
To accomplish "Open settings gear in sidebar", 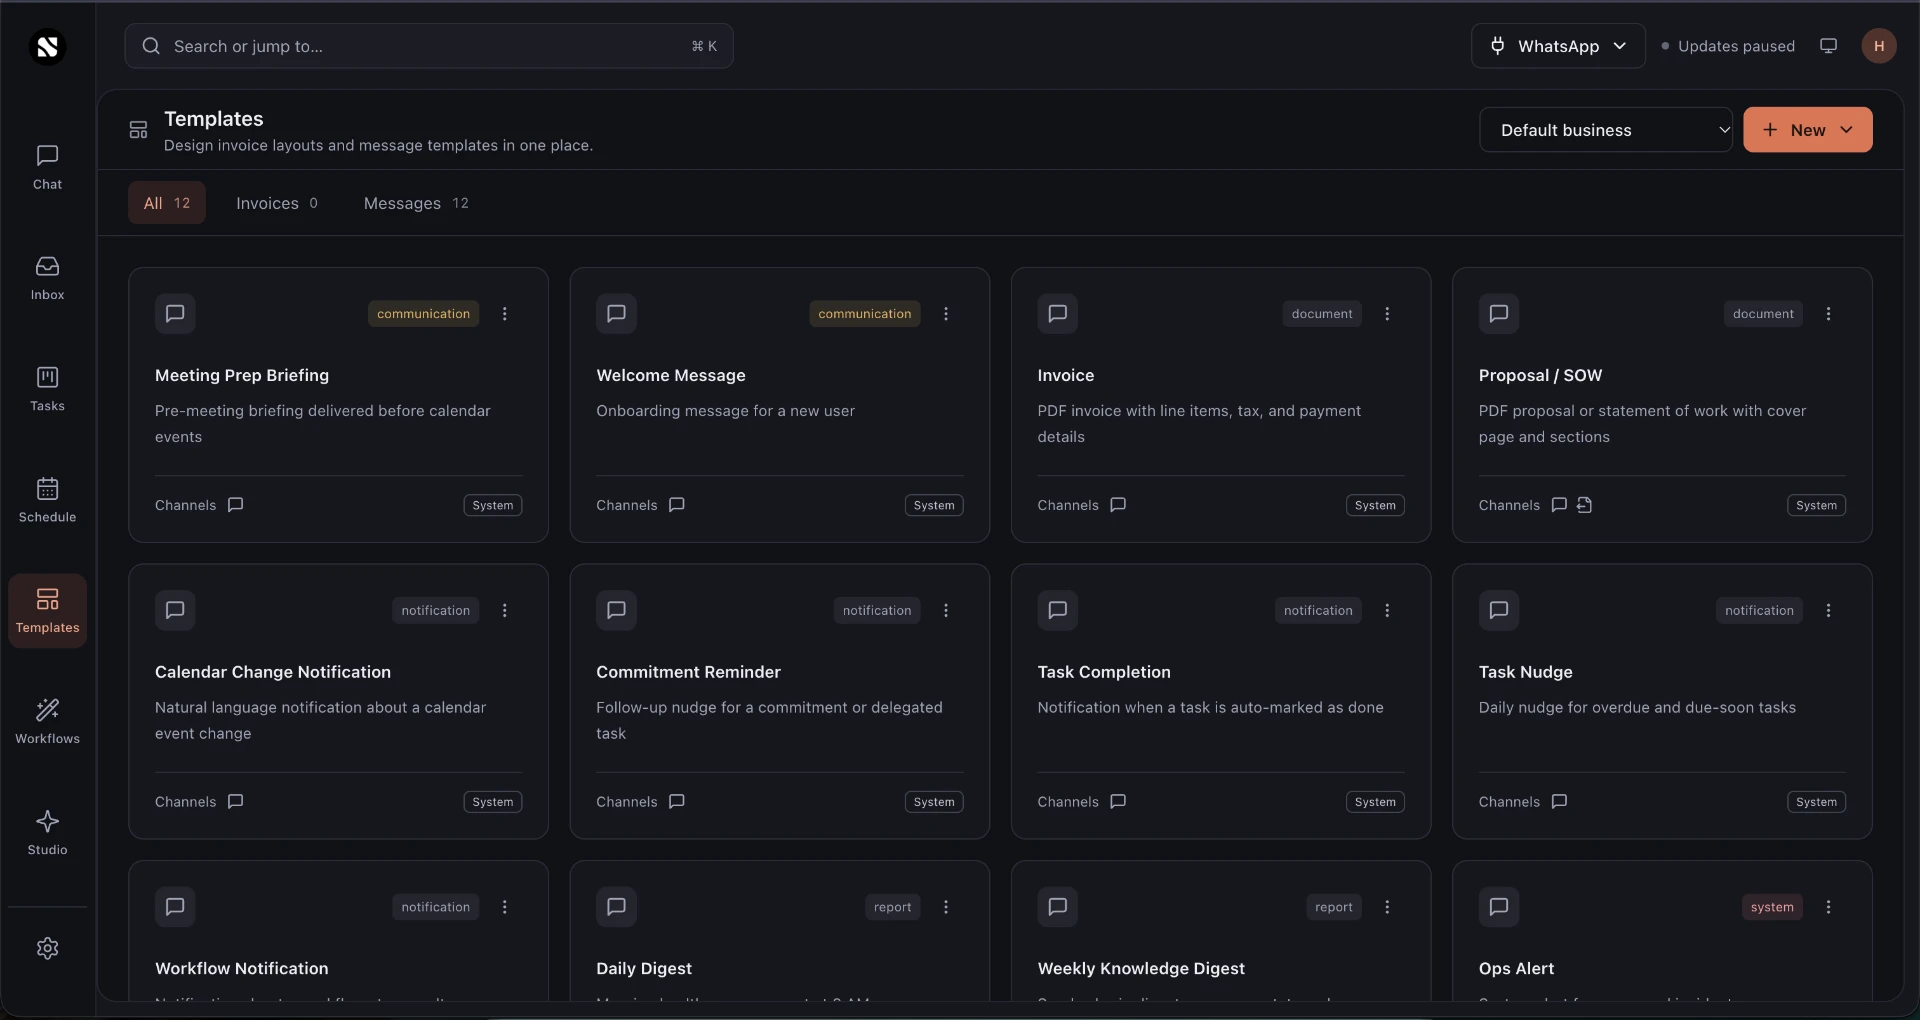I will (47, 948).
